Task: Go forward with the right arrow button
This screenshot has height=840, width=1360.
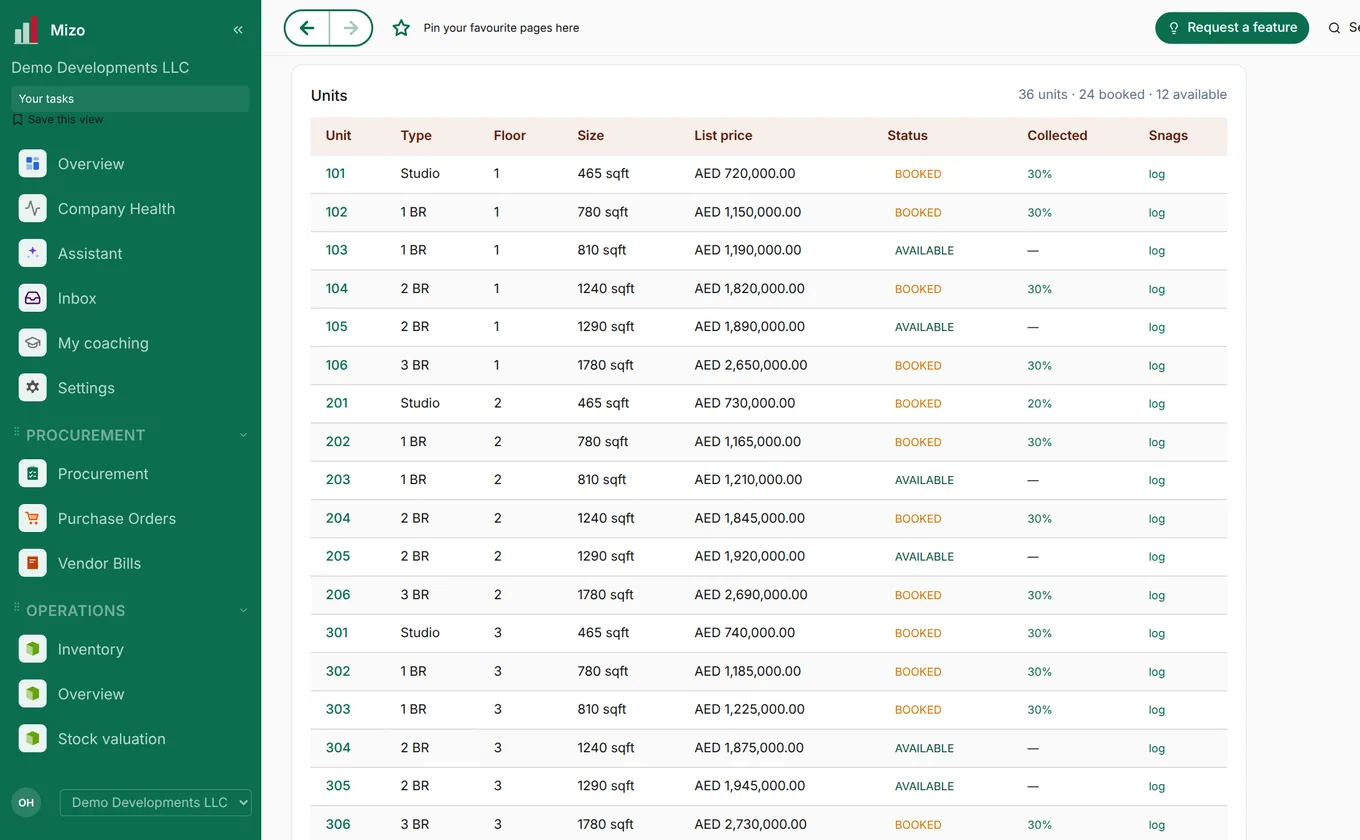Action: [351, 28]
